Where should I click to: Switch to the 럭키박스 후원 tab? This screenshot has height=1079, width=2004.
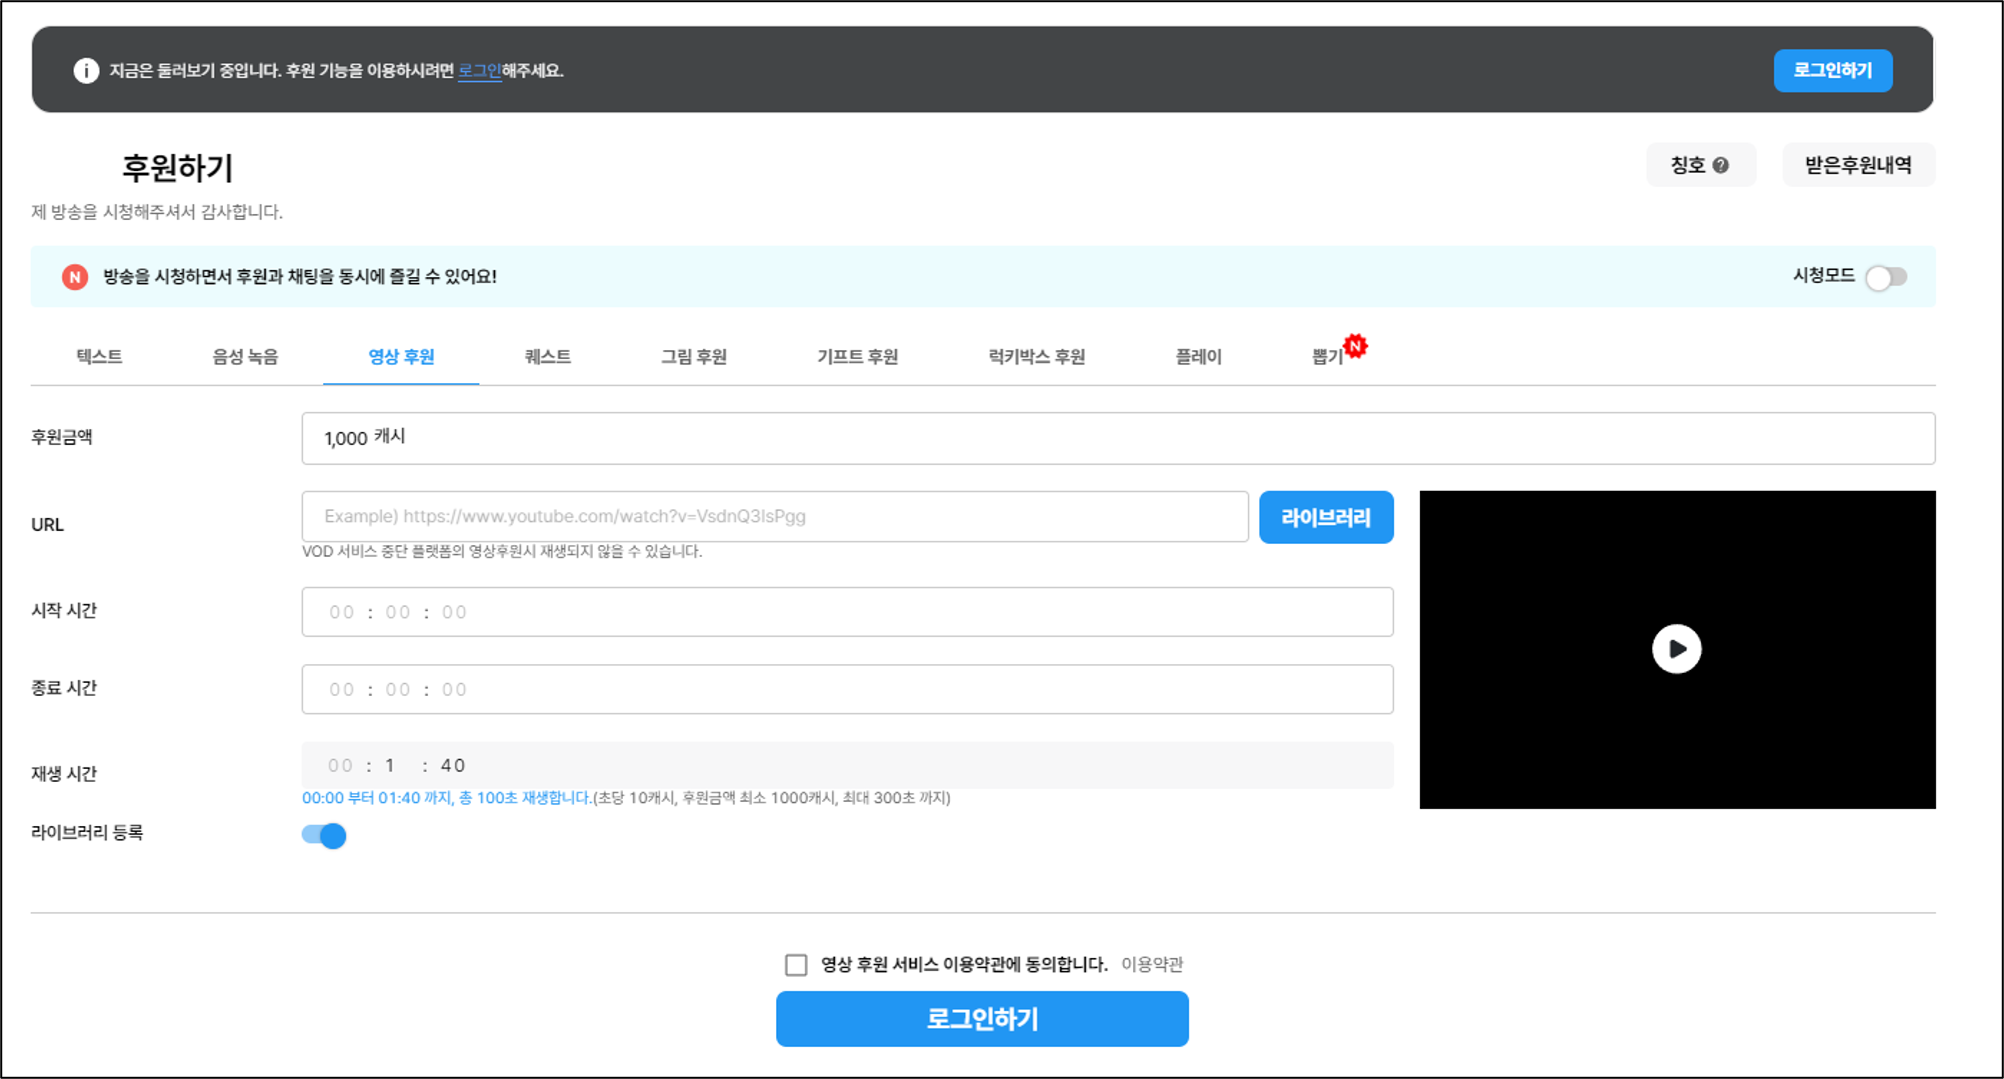coord(1036,357)
